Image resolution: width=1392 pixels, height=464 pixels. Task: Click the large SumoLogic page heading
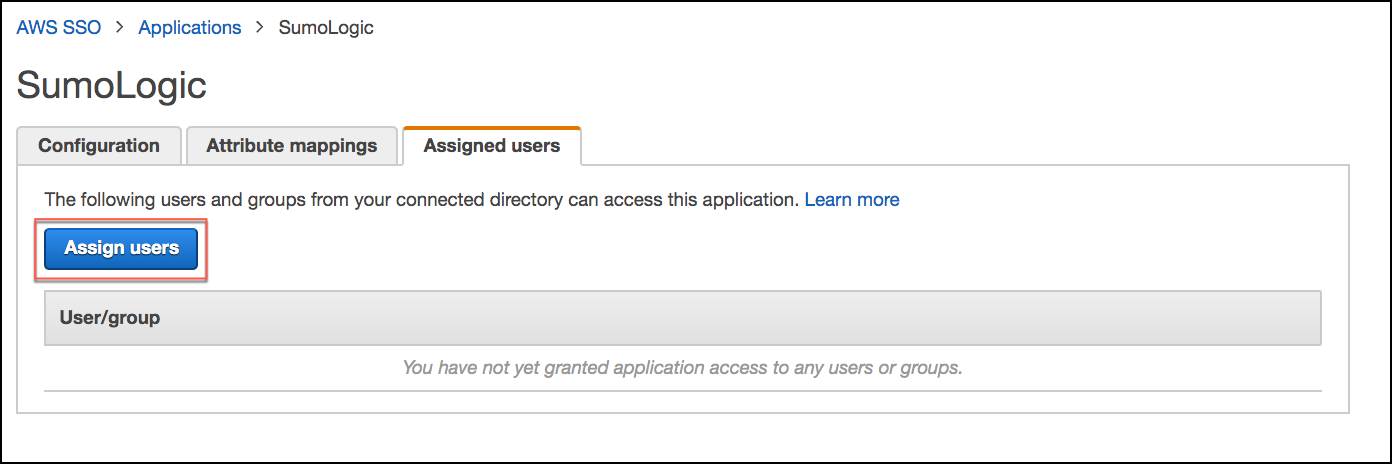112,86
